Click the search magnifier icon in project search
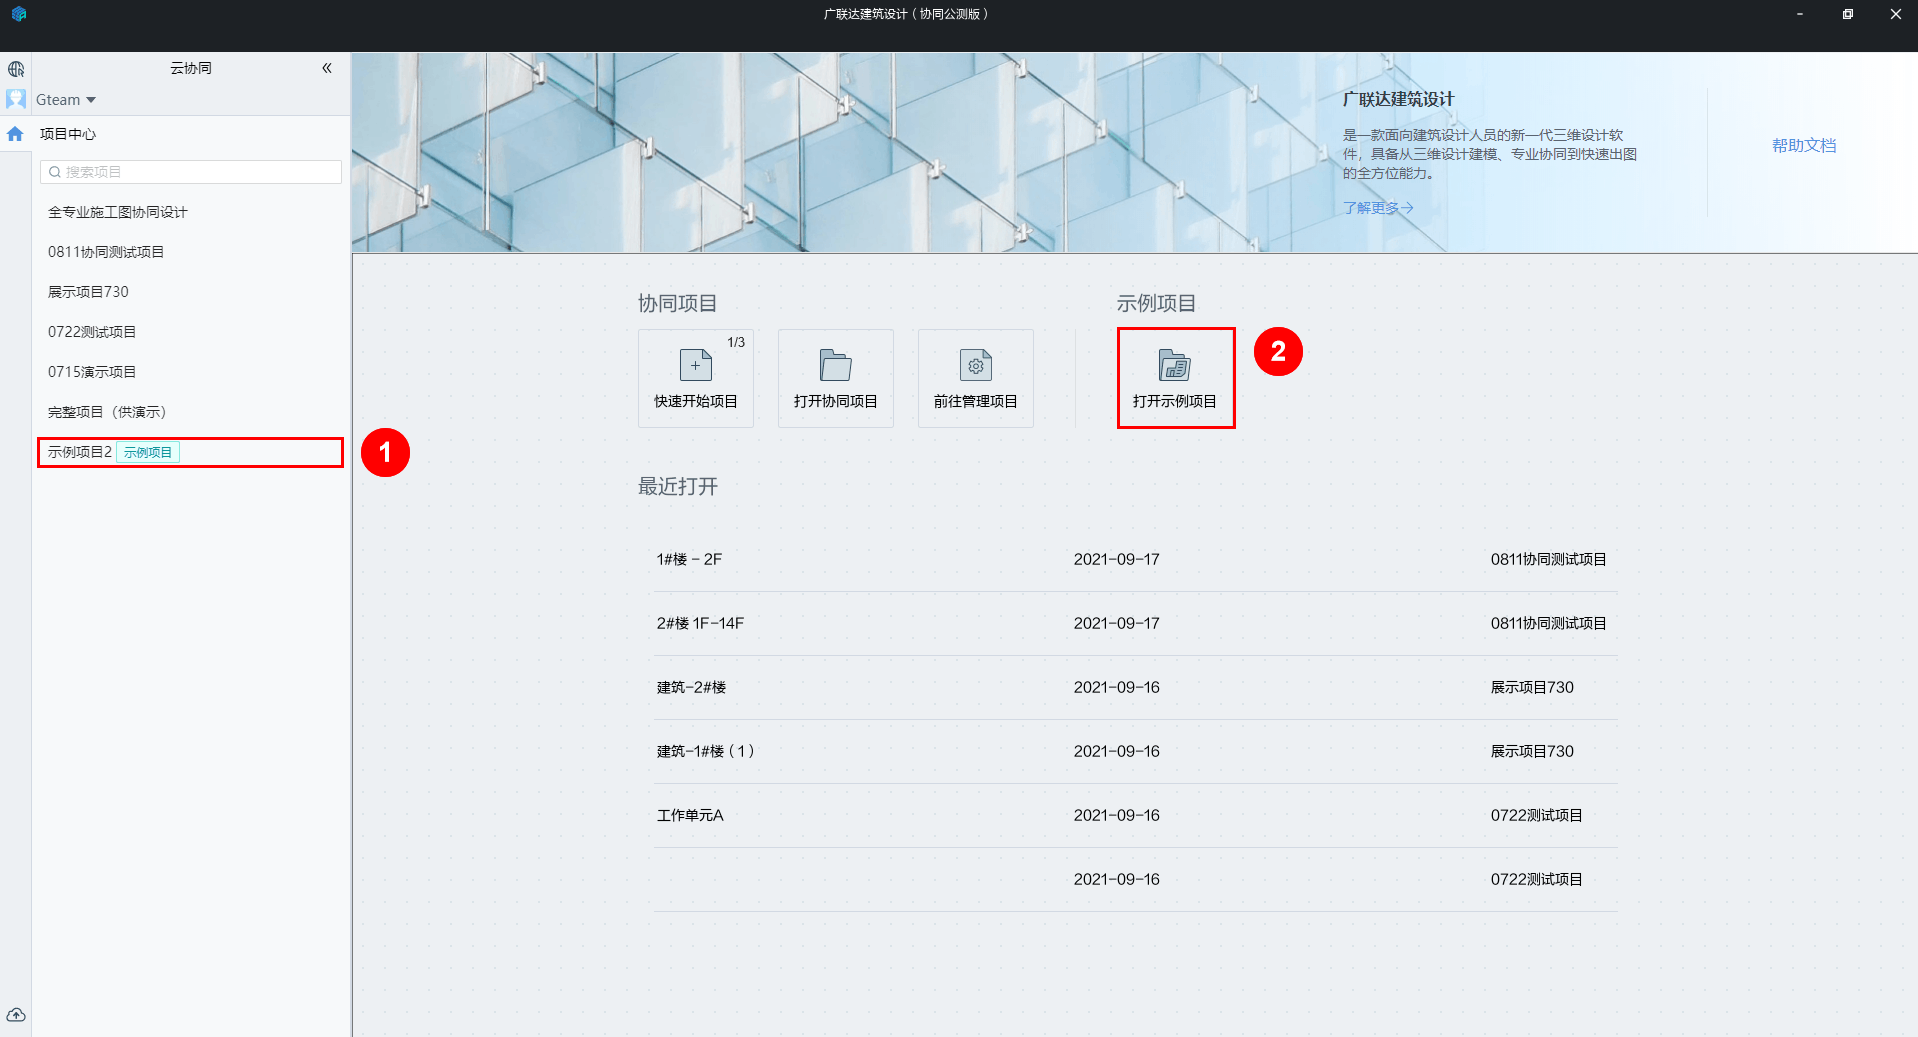 55,172
